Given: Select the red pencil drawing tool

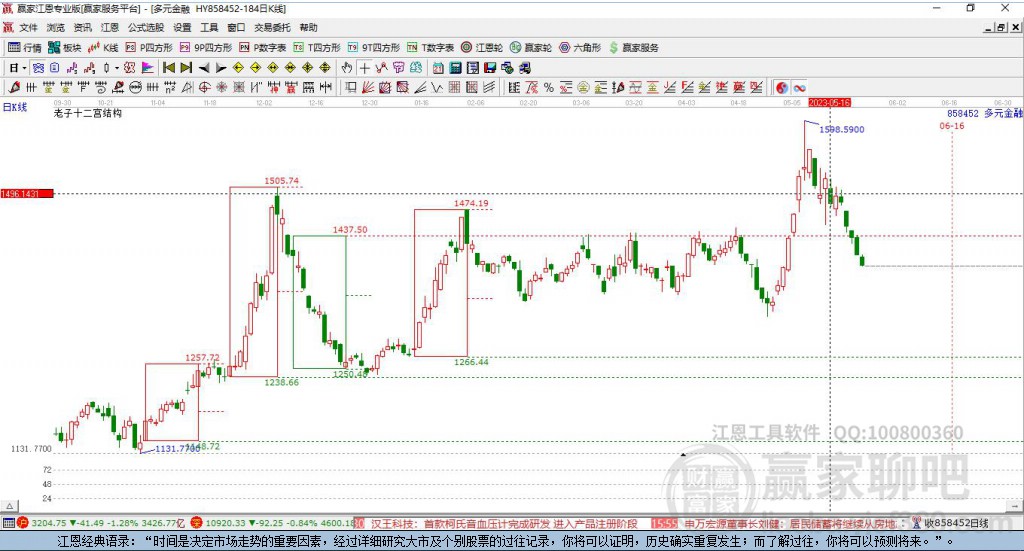Looking at the screenshot, I should (x=14, y=87).
